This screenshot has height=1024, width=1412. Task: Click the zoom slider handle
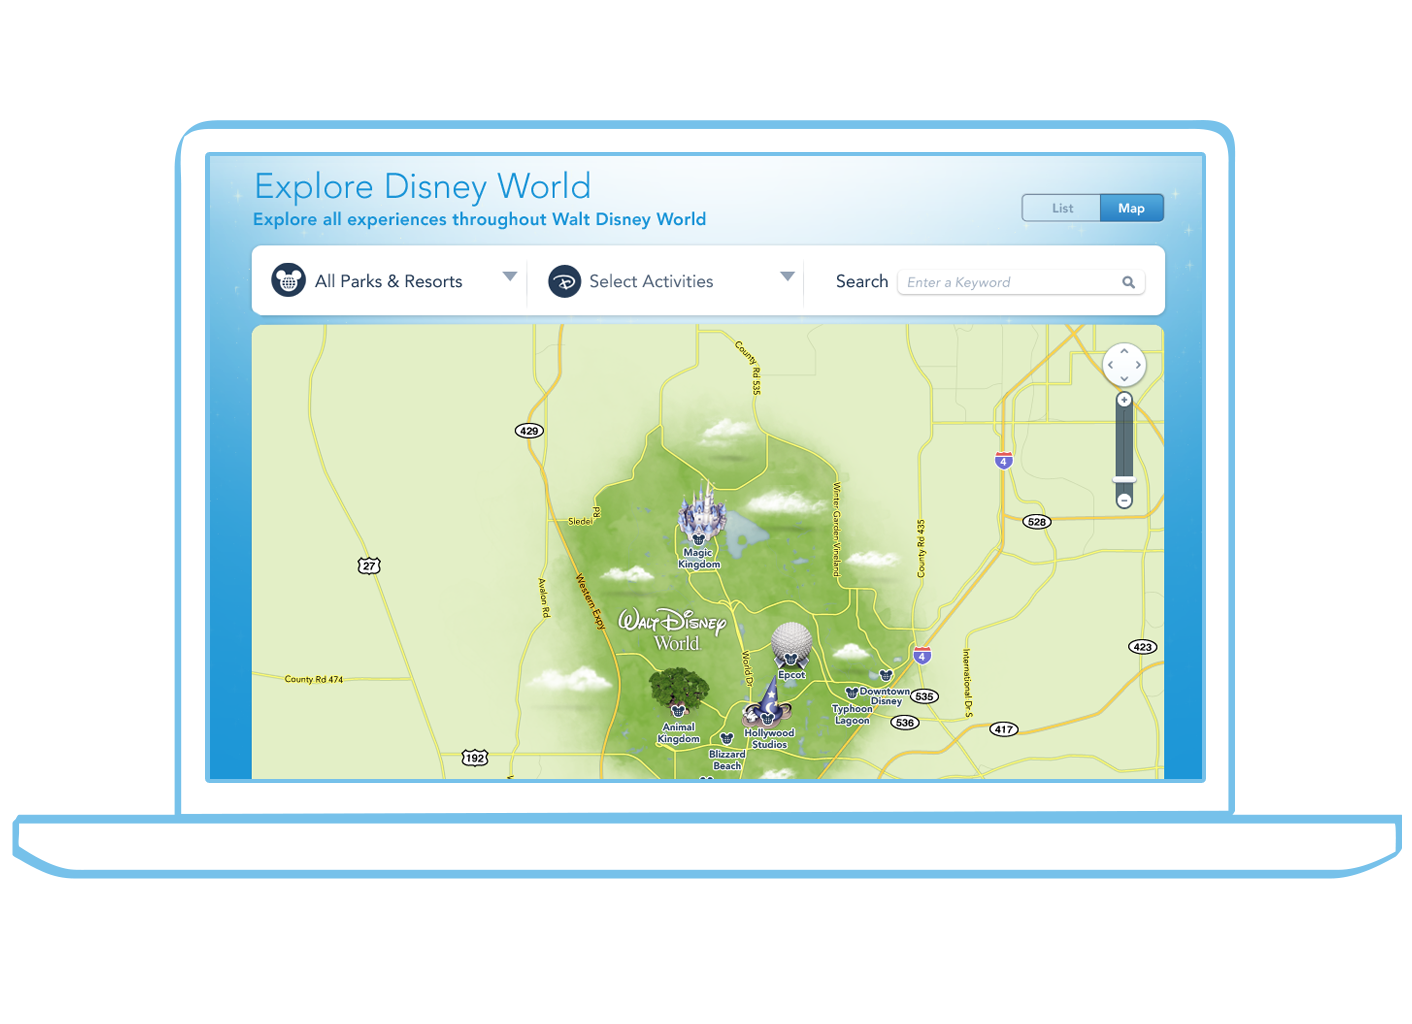1124,480
